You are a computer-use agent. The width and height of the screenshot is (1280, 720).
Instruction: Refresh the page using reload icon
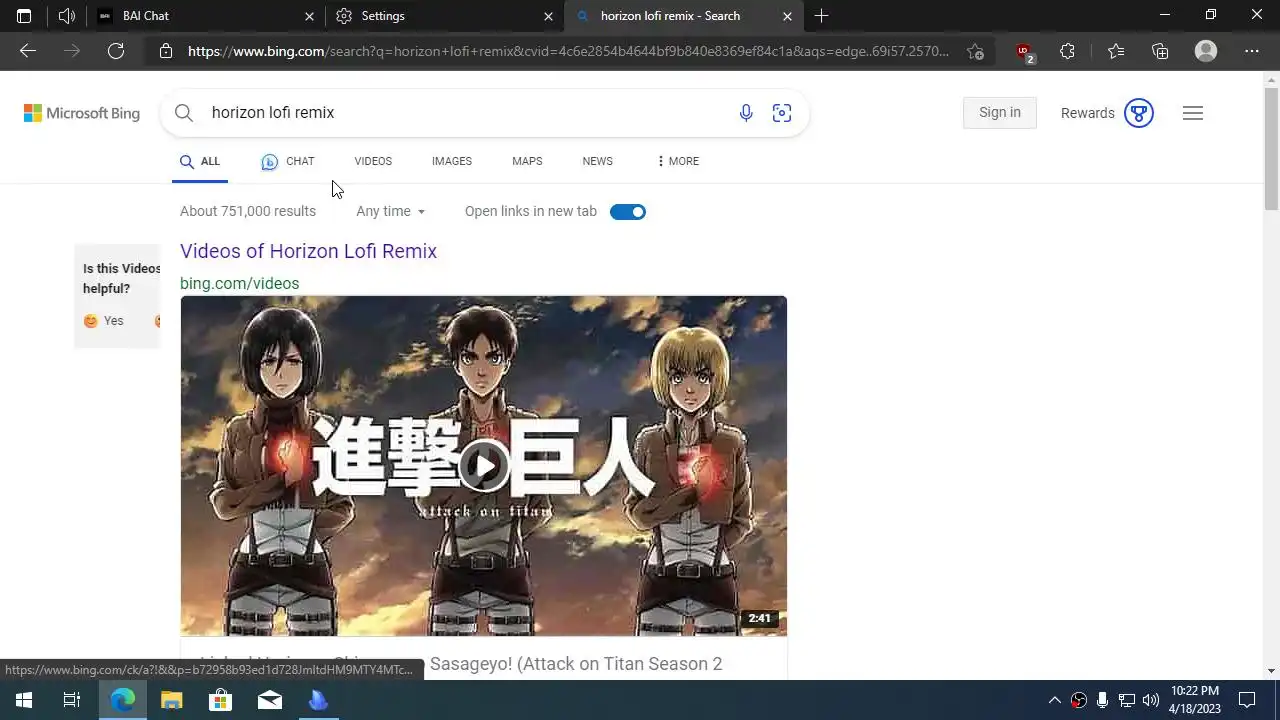click(x=116, y=51)
